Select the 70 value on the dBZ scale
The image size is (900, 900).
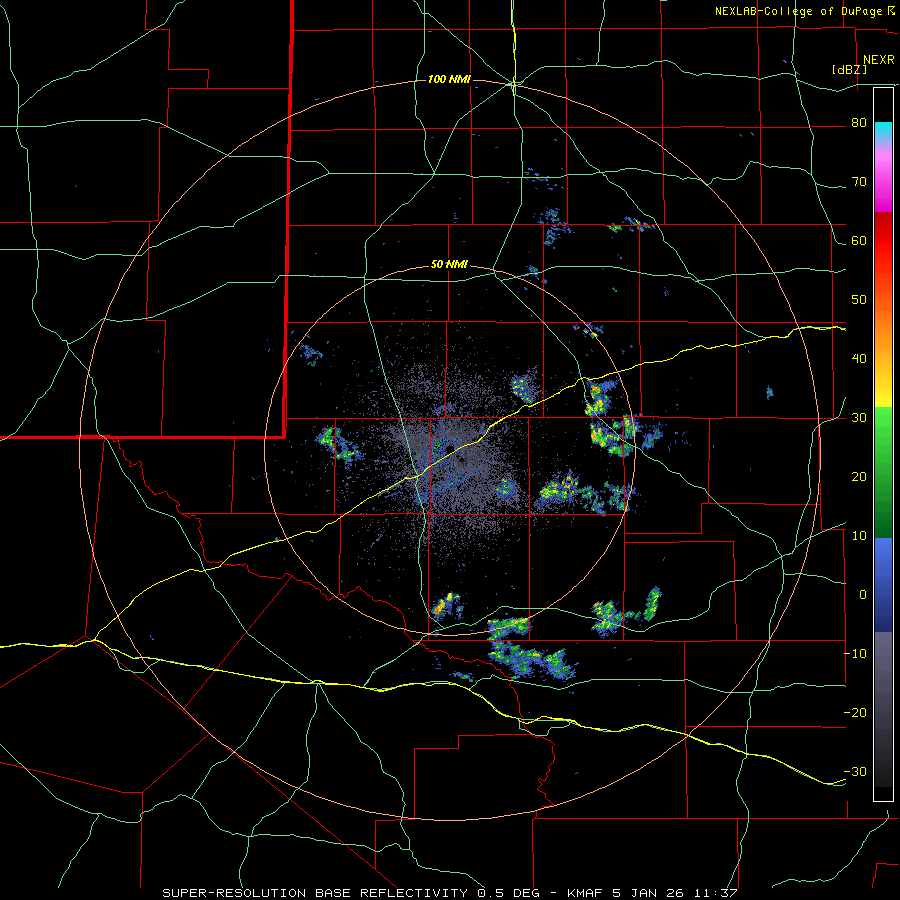[x=859, y=182]
